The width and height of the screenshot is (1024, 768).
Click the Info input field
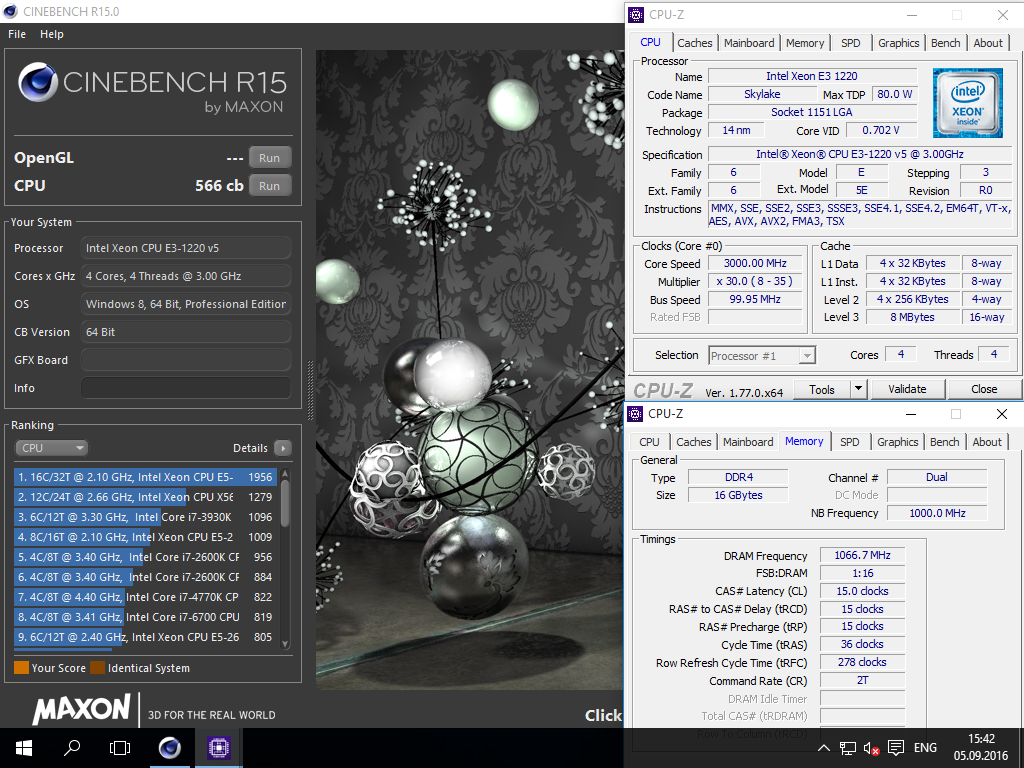point(186,388)
